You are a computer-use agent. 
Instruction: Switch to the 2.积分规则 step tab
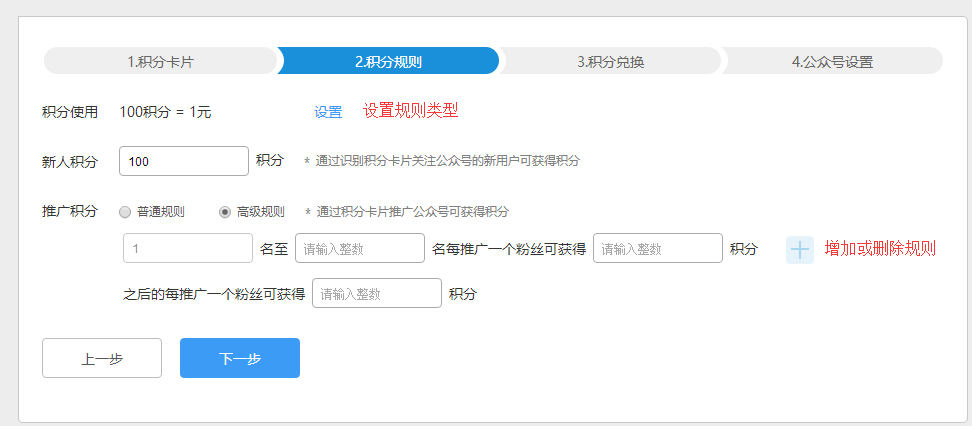[x=388, y=61]
